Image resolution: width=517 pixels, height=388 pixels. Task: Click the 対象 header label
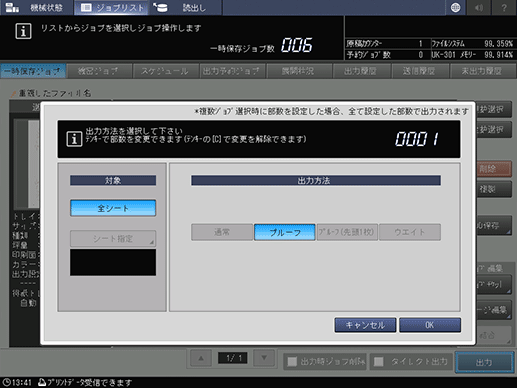(x=113, y=180)
